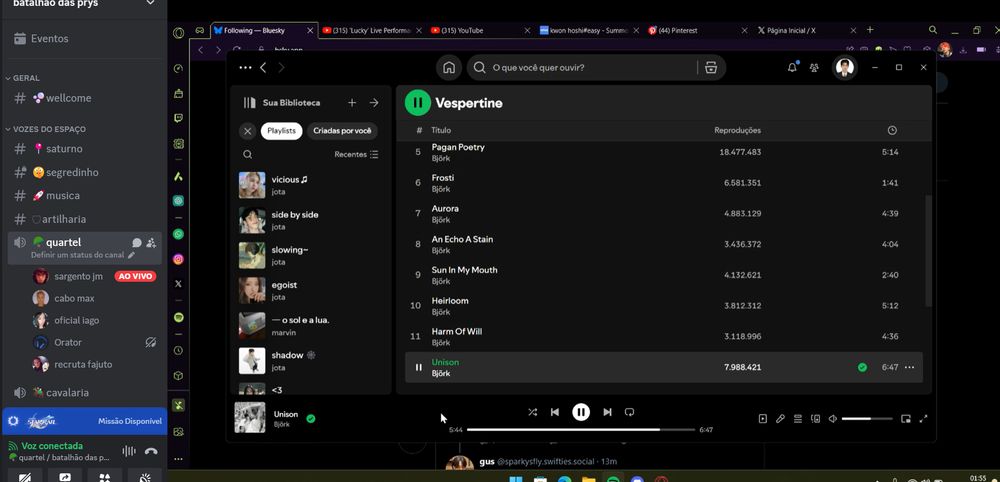Viewport: 1000px width, 482px height.
Task: Toggle the Playlists filter chip
Action: pos(281,131)
